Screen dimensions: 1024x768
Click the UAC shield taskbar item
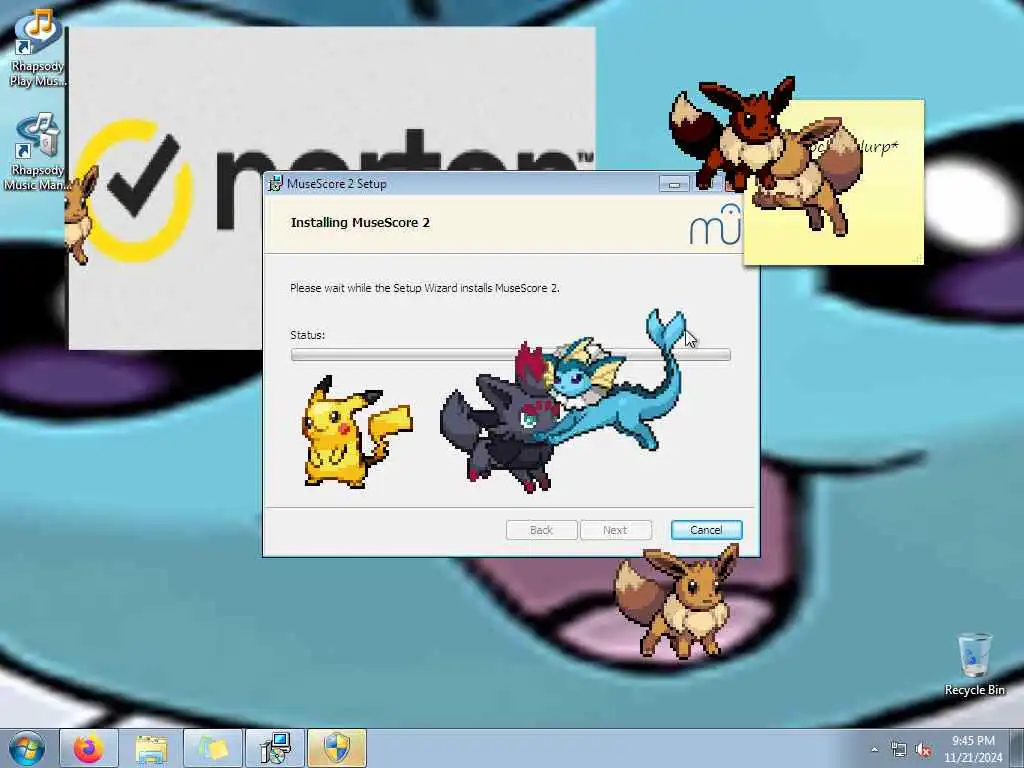[x=337, y=748]
